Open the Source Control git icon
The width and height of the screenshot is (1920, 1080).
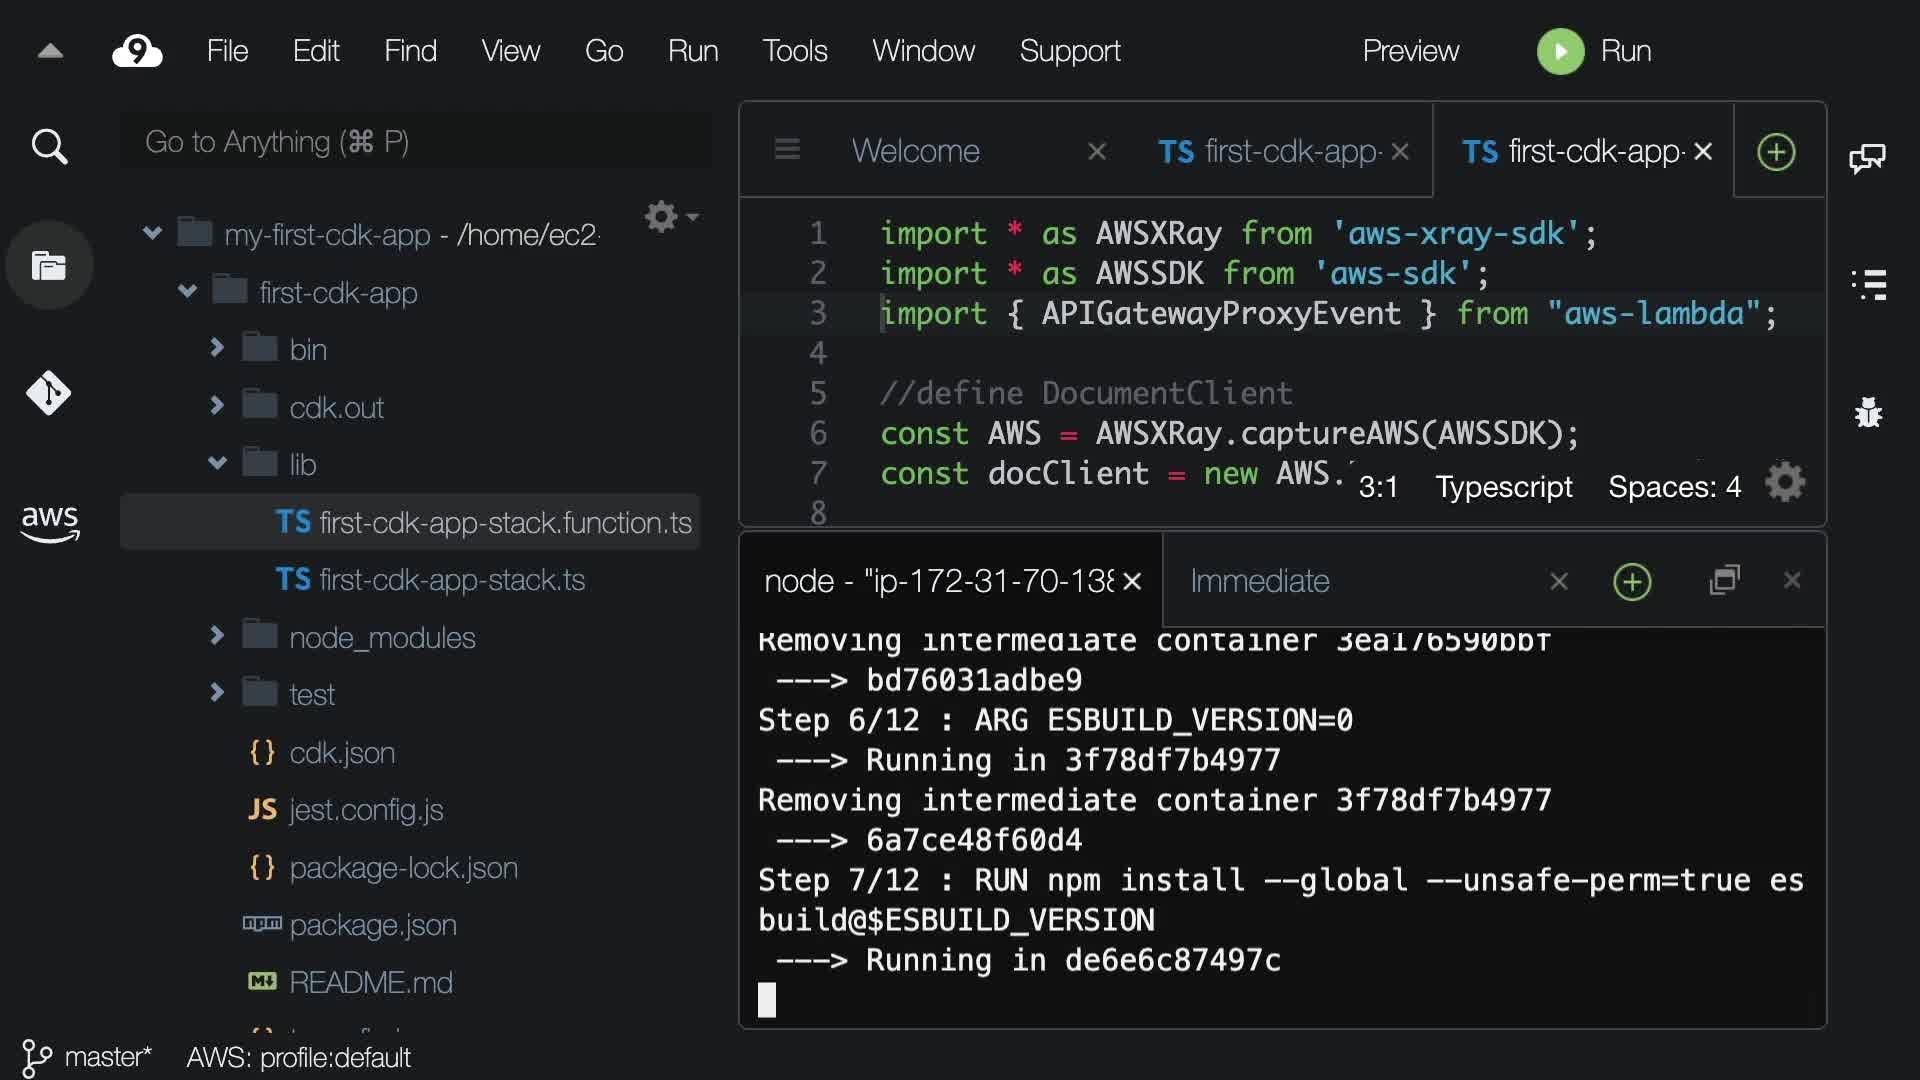[49, 393]
